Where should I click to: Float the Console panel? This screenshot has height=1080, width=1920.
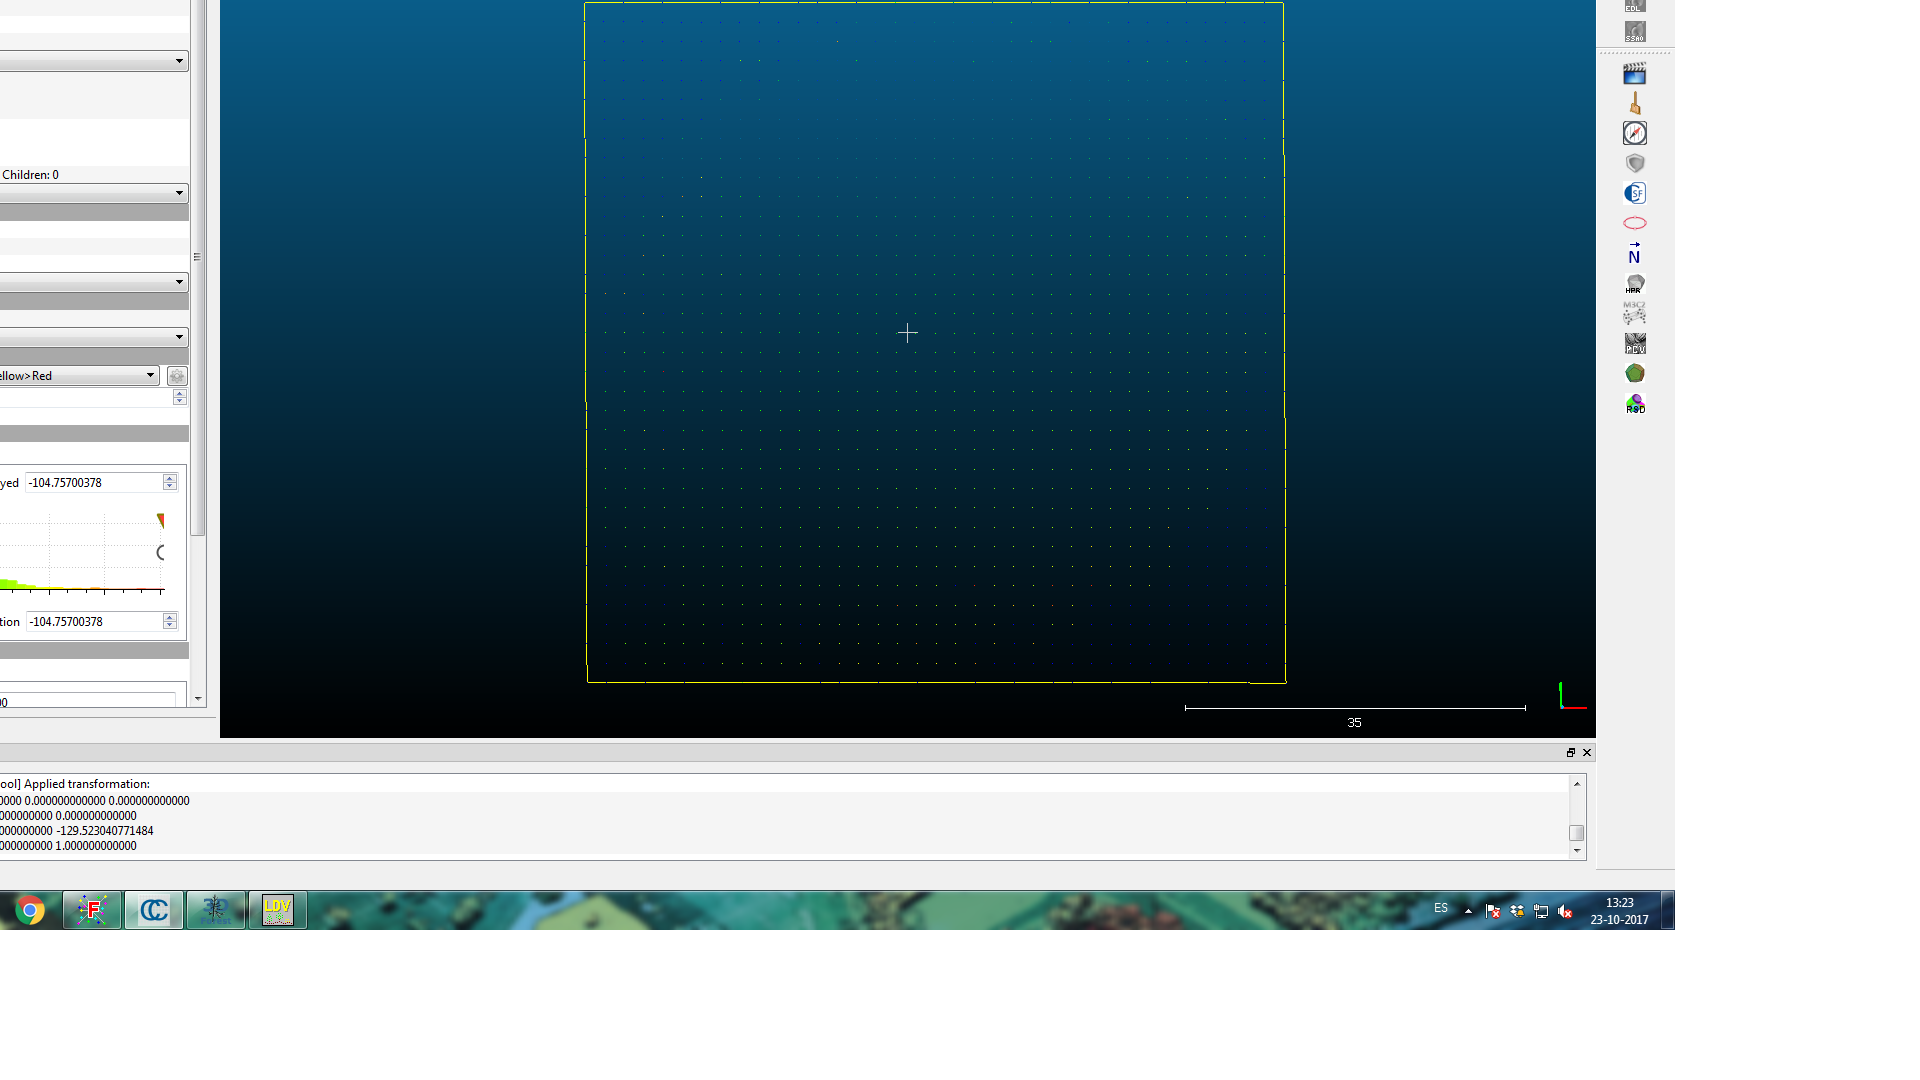[x=1571, y=752]
